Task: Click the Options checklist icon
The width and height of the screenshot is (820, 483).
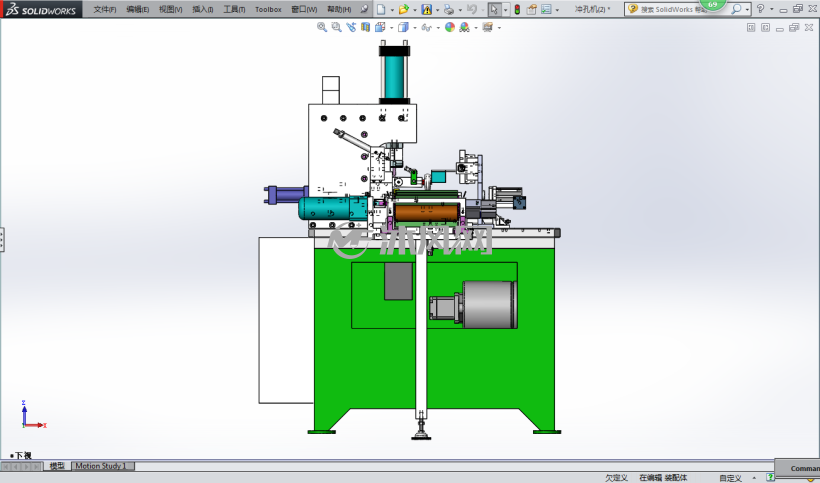Action: 546,9
